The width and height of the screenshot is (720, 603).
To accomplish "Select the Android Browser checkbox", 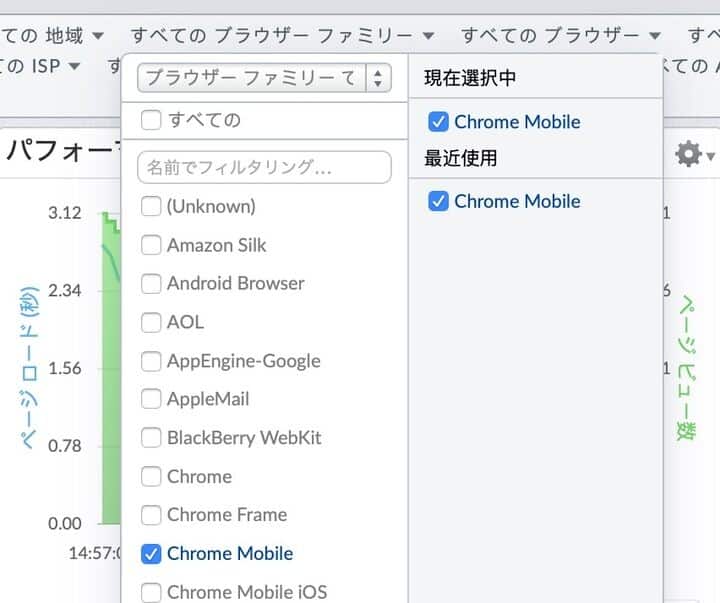I will click(x=151, y=284).
